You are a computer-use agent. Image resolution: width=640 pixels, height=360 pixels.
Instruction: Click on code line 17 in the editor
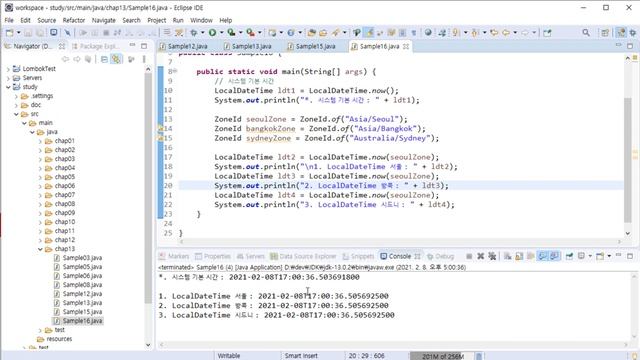[x=327, y=157]
